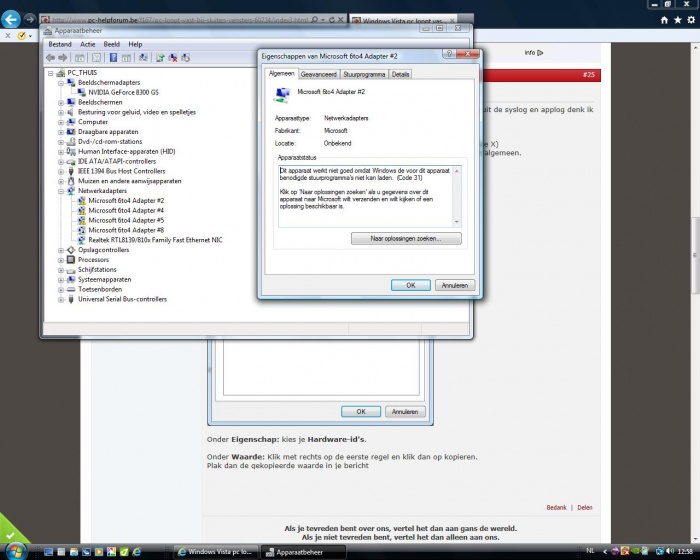The image size is (700, 560).
Task: Expand the Beeldschermen category
Action: [61, 102]
